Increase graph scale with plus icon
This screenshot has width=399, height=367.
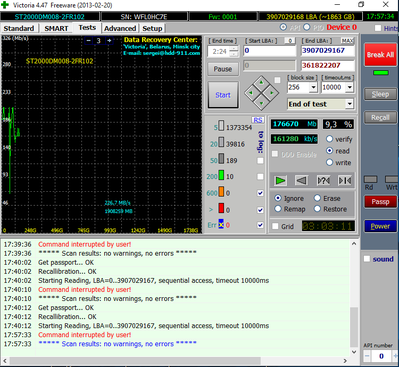pyautogui.click(x=109, y=41)
